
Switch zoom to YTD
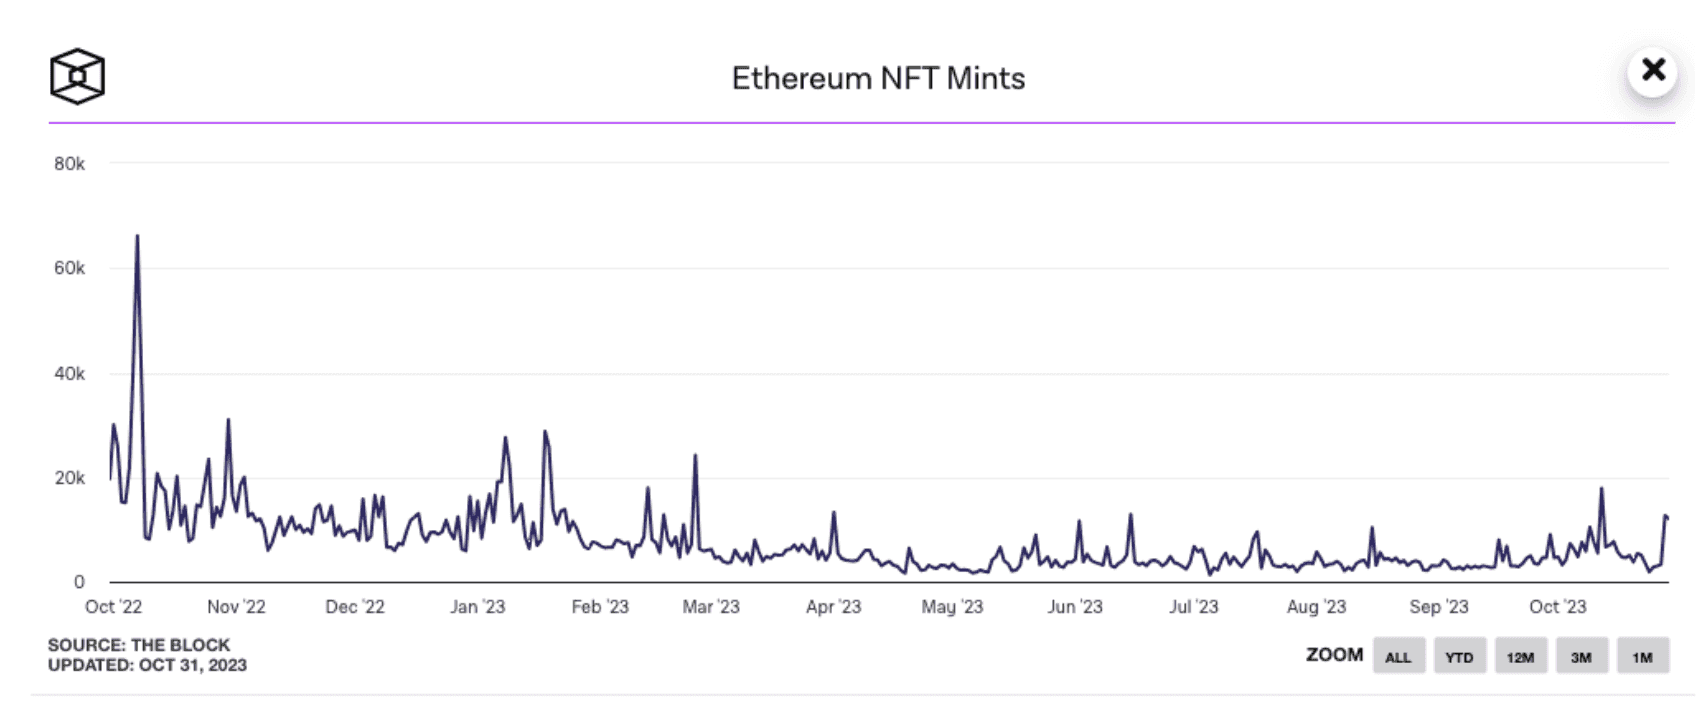tap(1459, 657)
